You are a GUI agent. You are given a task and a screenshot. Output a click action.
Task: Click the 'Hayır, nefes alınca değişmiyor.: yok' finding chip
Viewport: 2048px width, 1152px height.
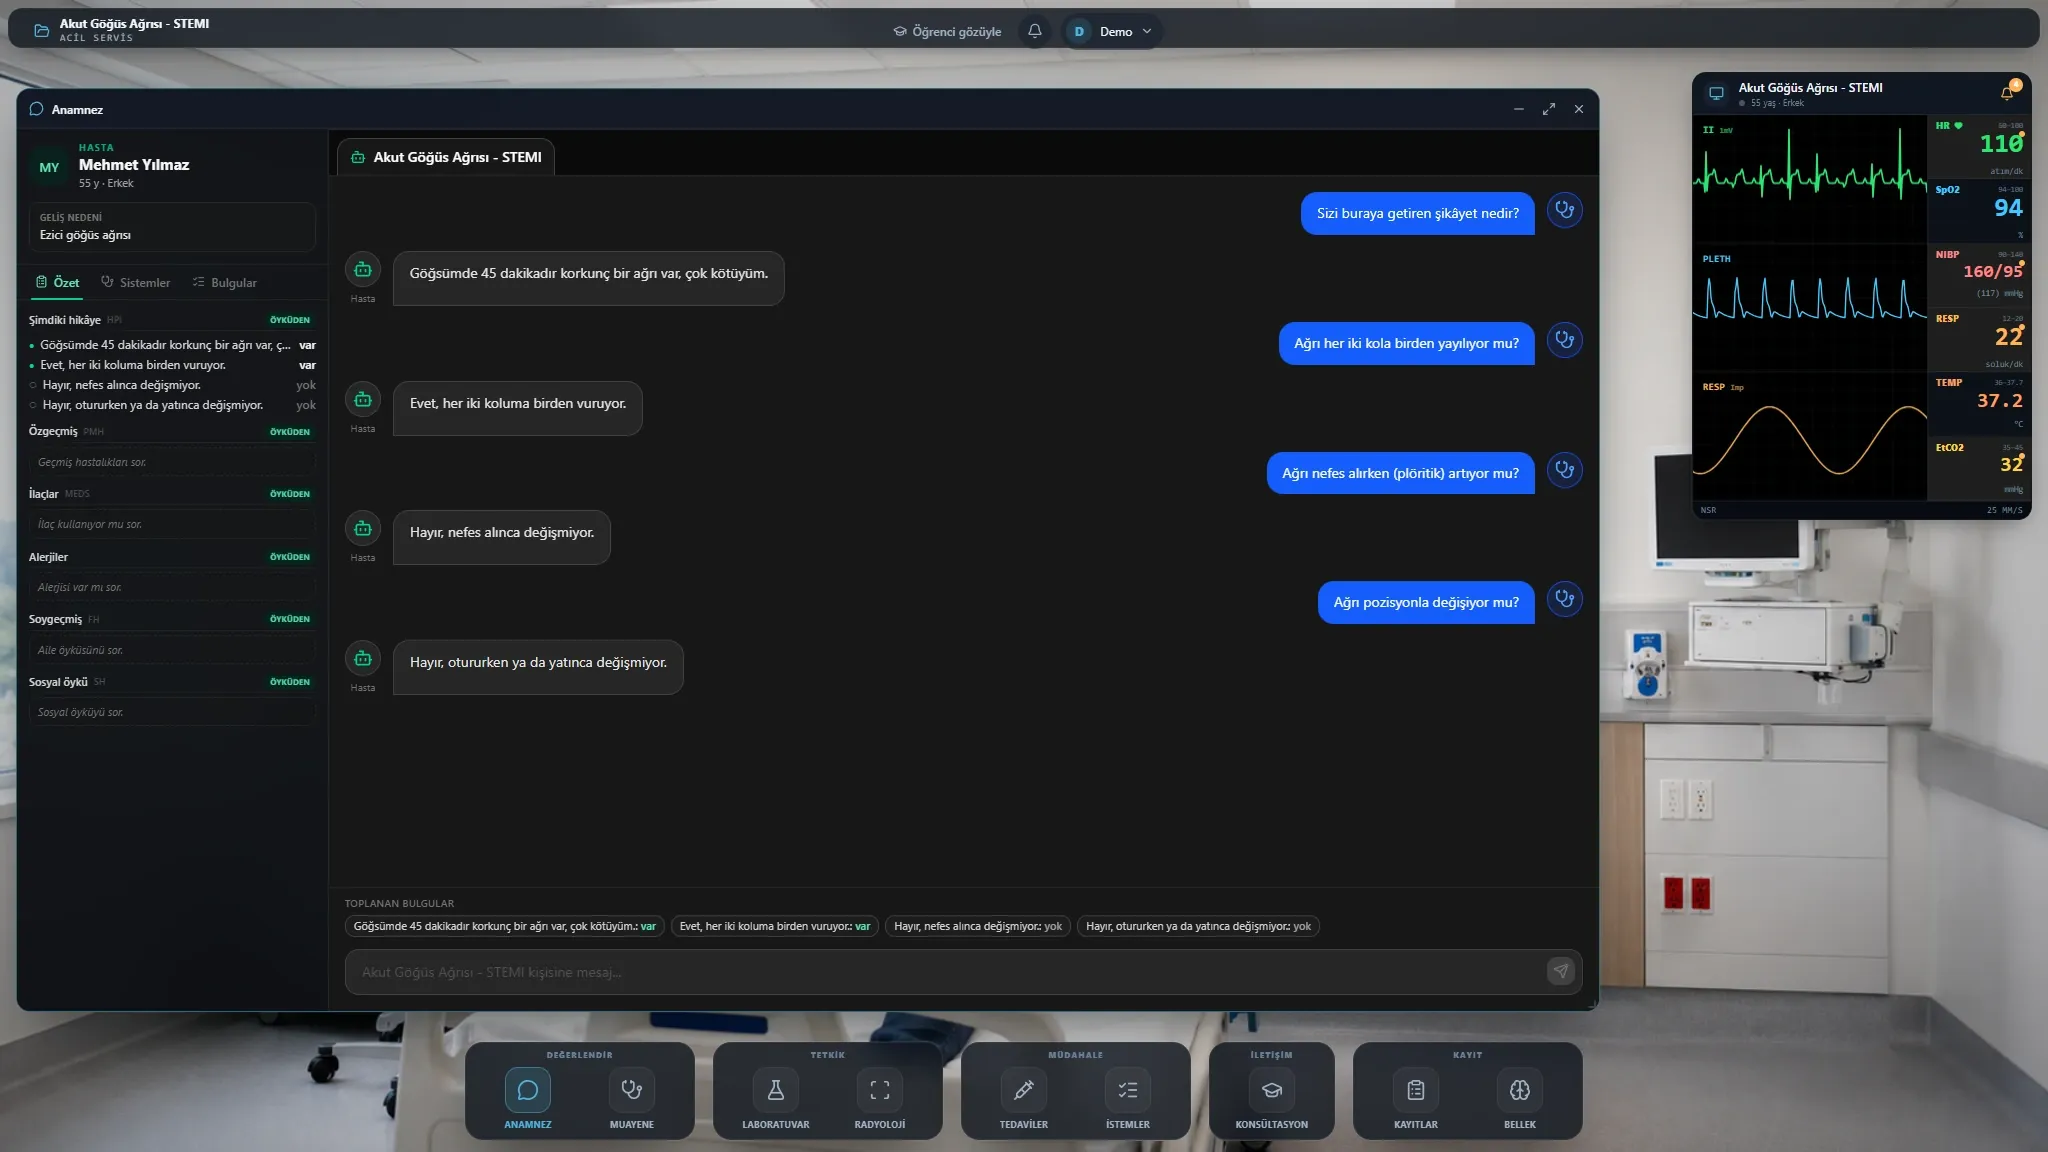pyautogui.click(x=977, y=926)
